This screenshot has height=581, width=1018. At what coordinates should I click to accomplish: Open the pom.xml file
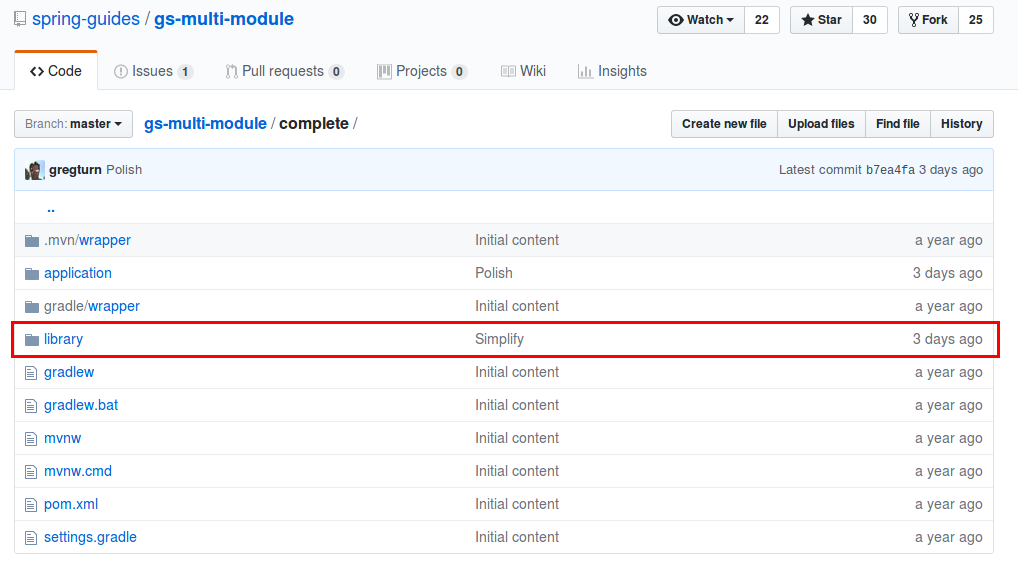coord(70,504)
